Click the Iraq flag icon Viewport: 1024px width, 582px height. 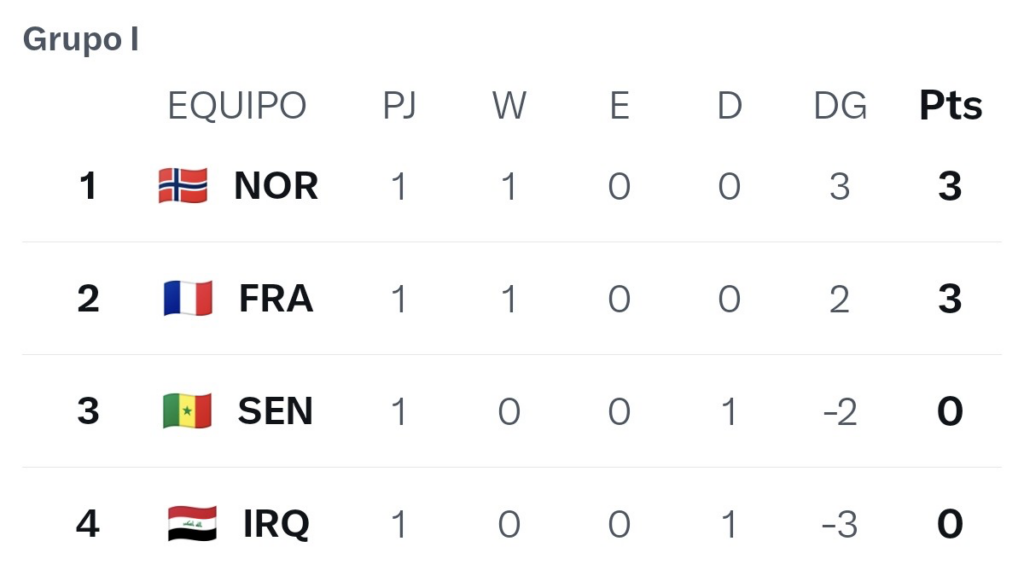pyautogui.click(x=192, y=523)
